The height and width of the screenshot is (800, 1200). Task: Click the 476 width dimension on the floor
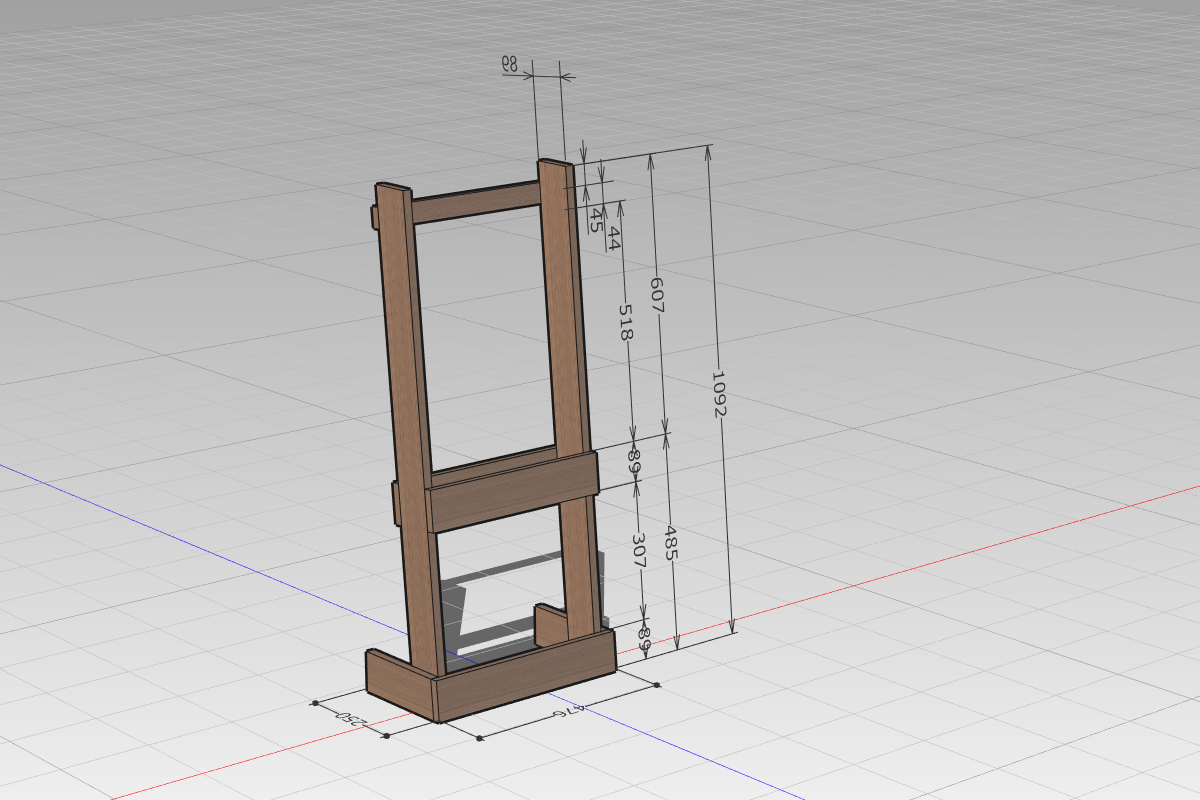point(567,713)
